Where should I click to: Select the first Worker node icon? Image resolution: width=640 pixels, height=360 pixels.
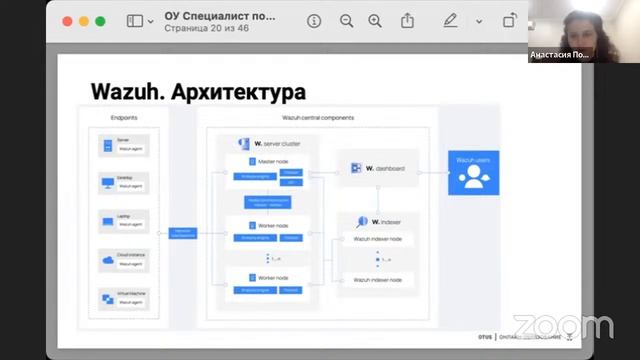pyautogui.click(x=252, y=225)
